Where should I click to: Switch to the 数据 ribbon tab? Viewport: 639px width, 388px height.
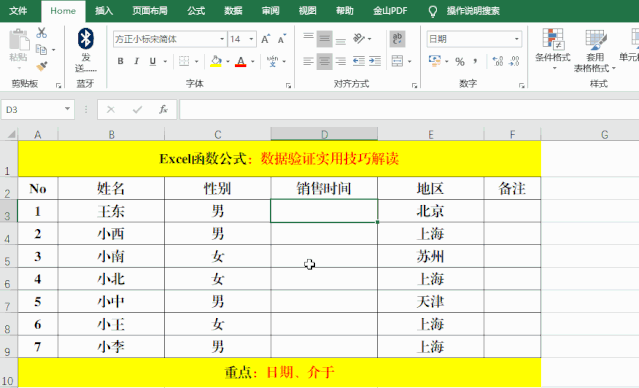[234, 11]
